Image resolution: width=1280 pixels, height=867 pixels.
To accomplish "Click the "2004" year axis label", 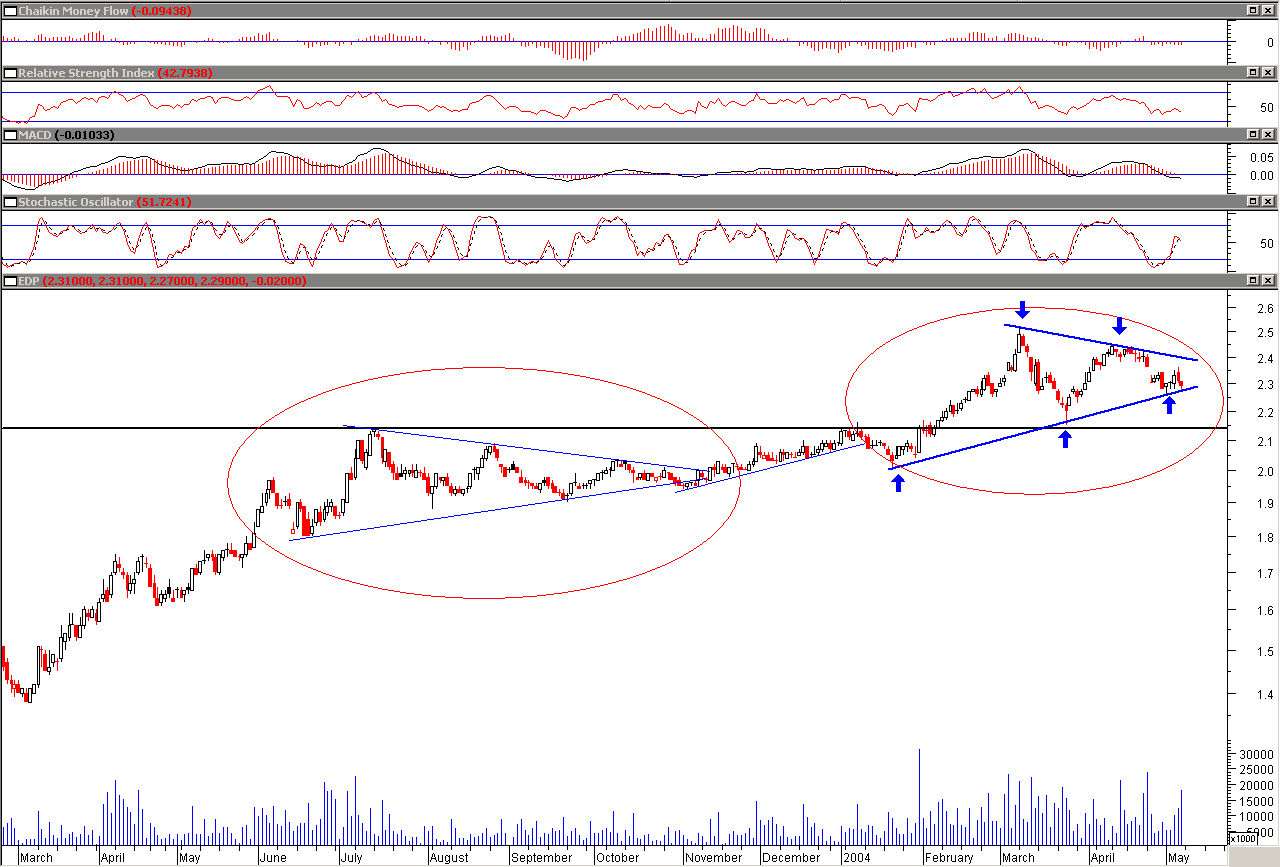I will click(x=857, y=858).
